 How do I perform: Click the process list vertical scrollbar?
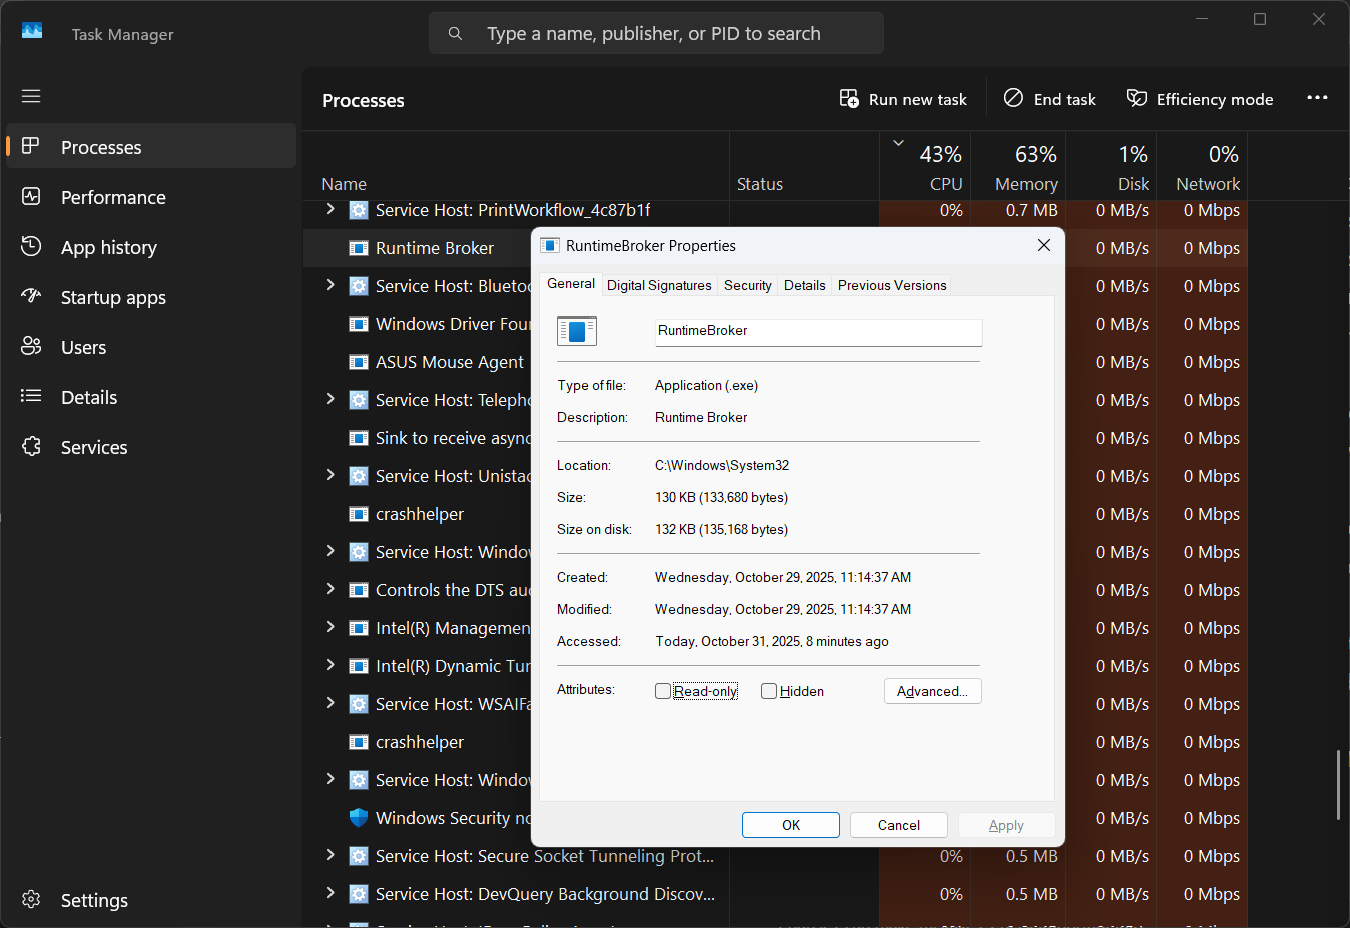click(x=1338, y=785)
